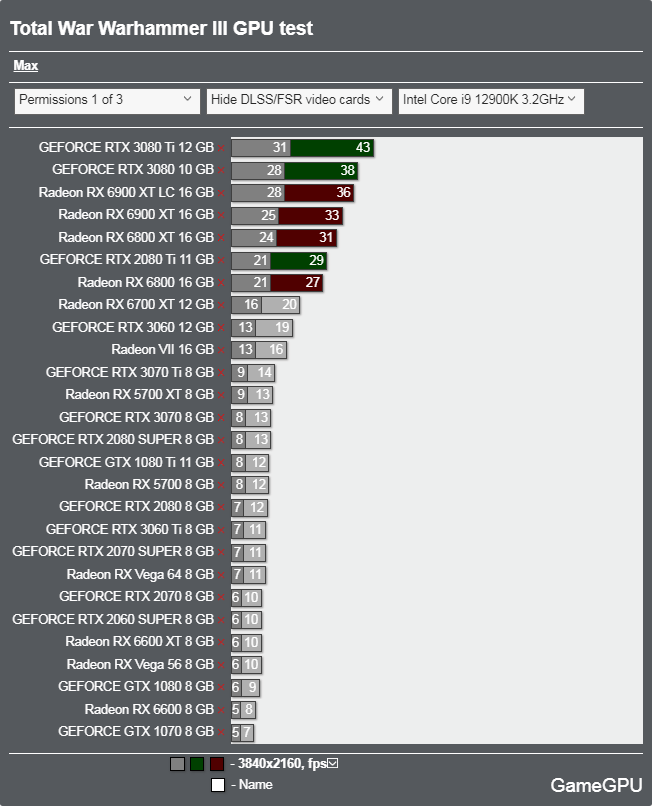
Task: Click the Radeon VII 16 GB label
Action: [162, 350]
